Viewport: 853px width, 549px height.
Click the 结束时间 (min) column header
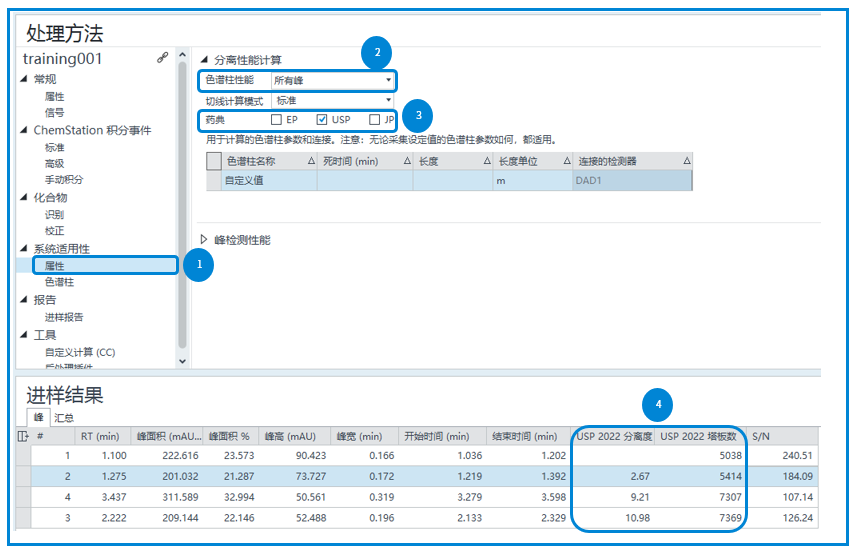pyautogui.click(x=528, y=436)
